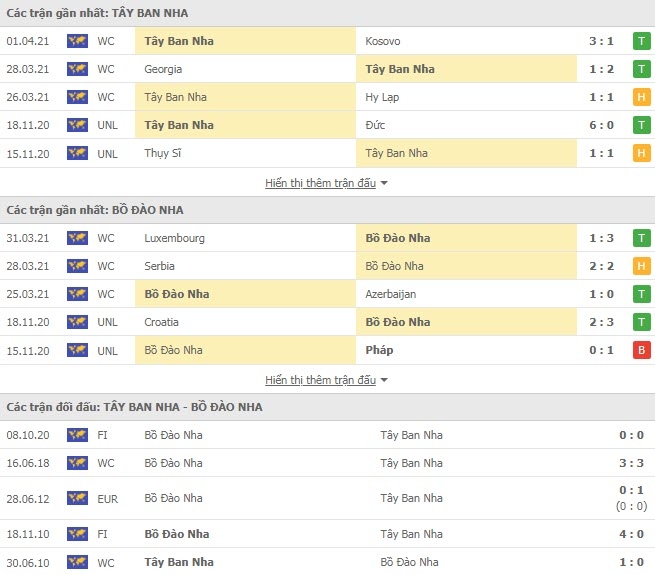Expand more Bồ Đào Nha matches
Viewport: 655px width, 574px height.
click(x=320, y=380)
